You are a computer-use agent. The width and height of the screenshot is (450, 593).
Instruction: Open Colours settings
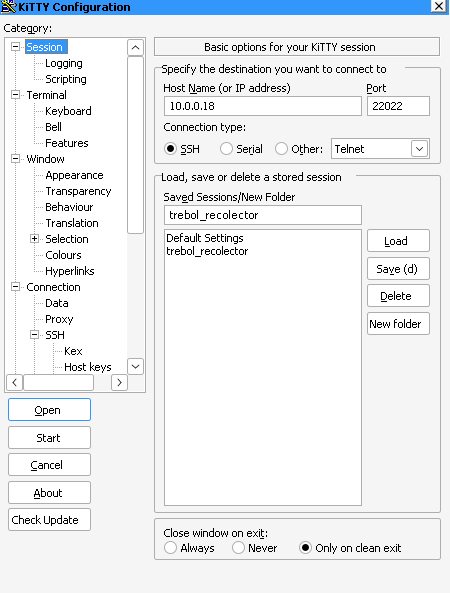click(x=63, y=255)
